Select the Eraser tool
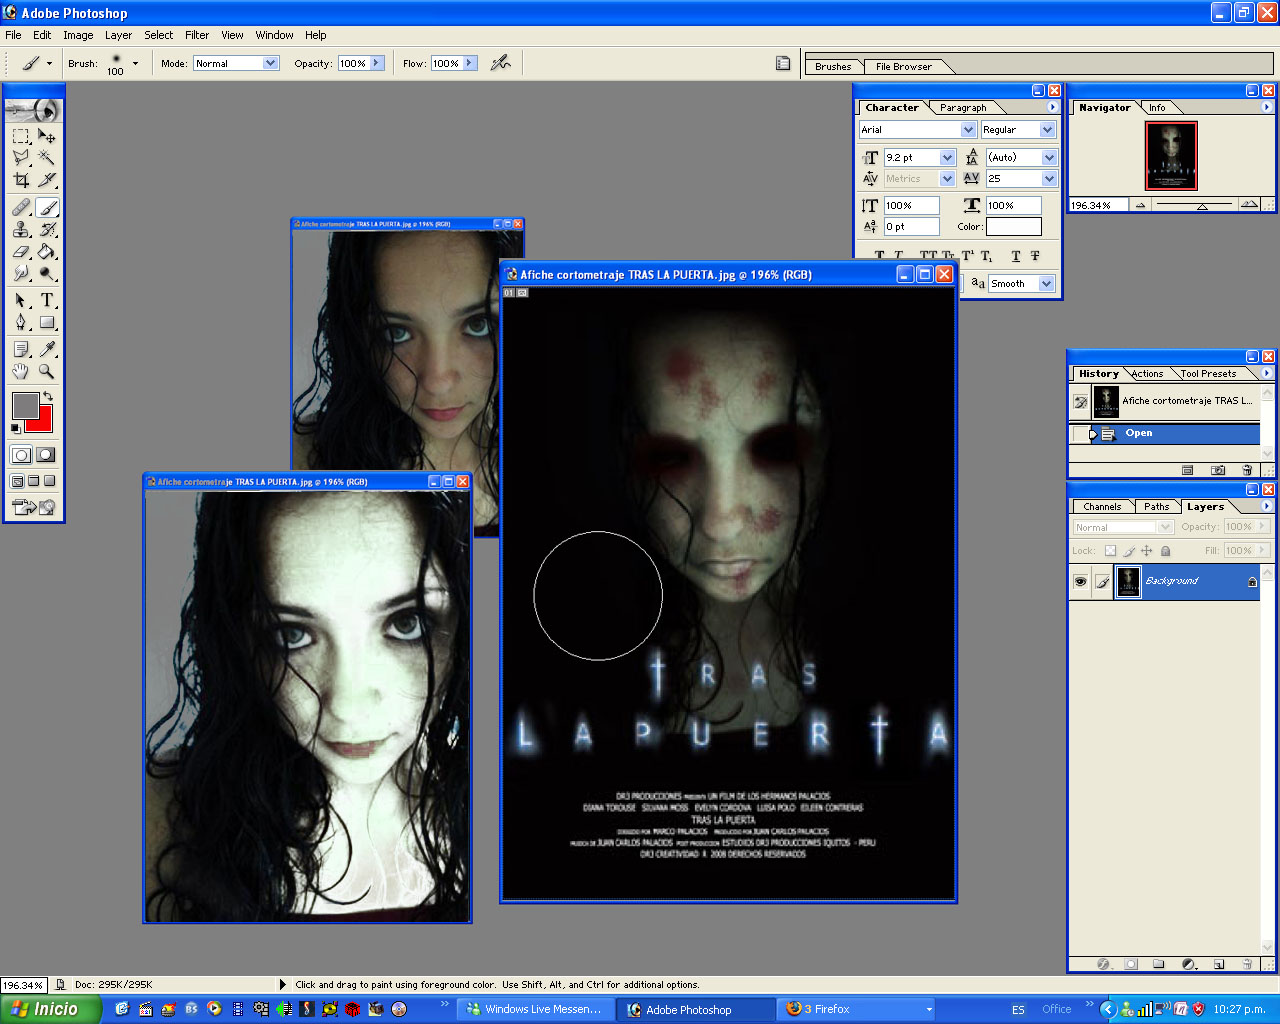This screenshot has width=1280, height=1024. tap(21, 252)
